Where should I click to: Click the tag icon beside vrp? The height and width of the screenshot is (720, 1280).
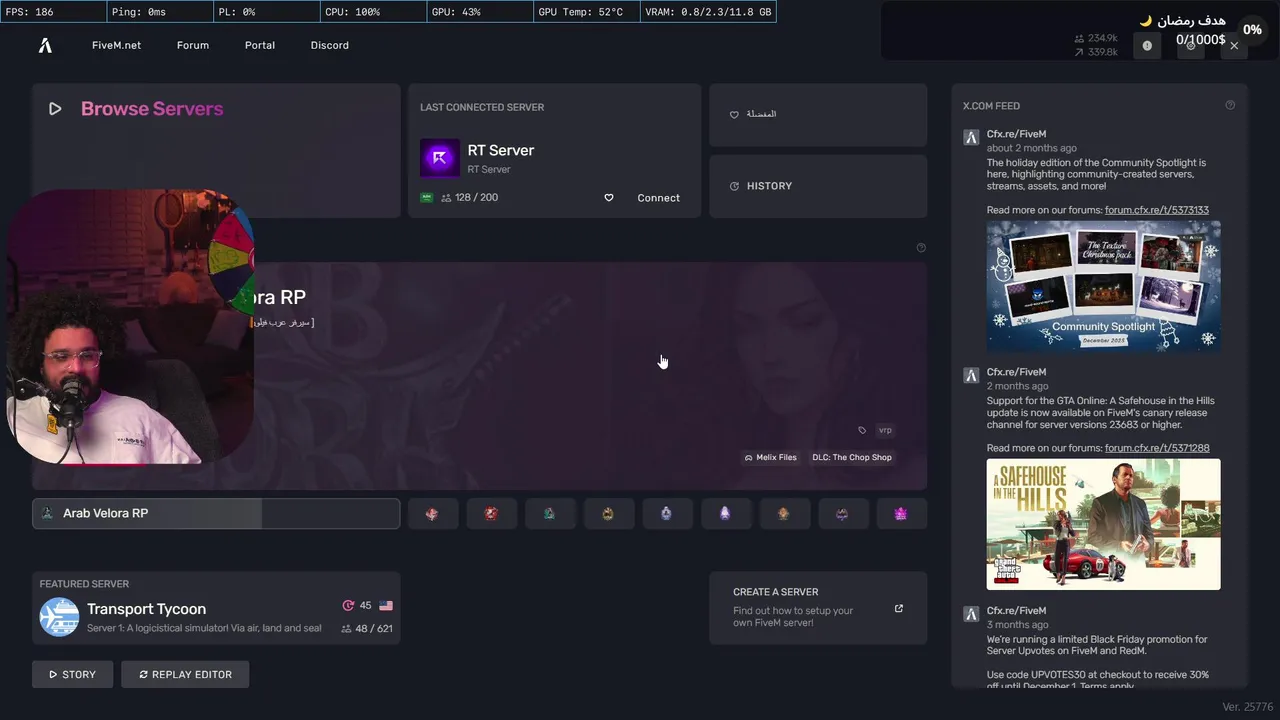pyautogui.click(x=862, y=430)
